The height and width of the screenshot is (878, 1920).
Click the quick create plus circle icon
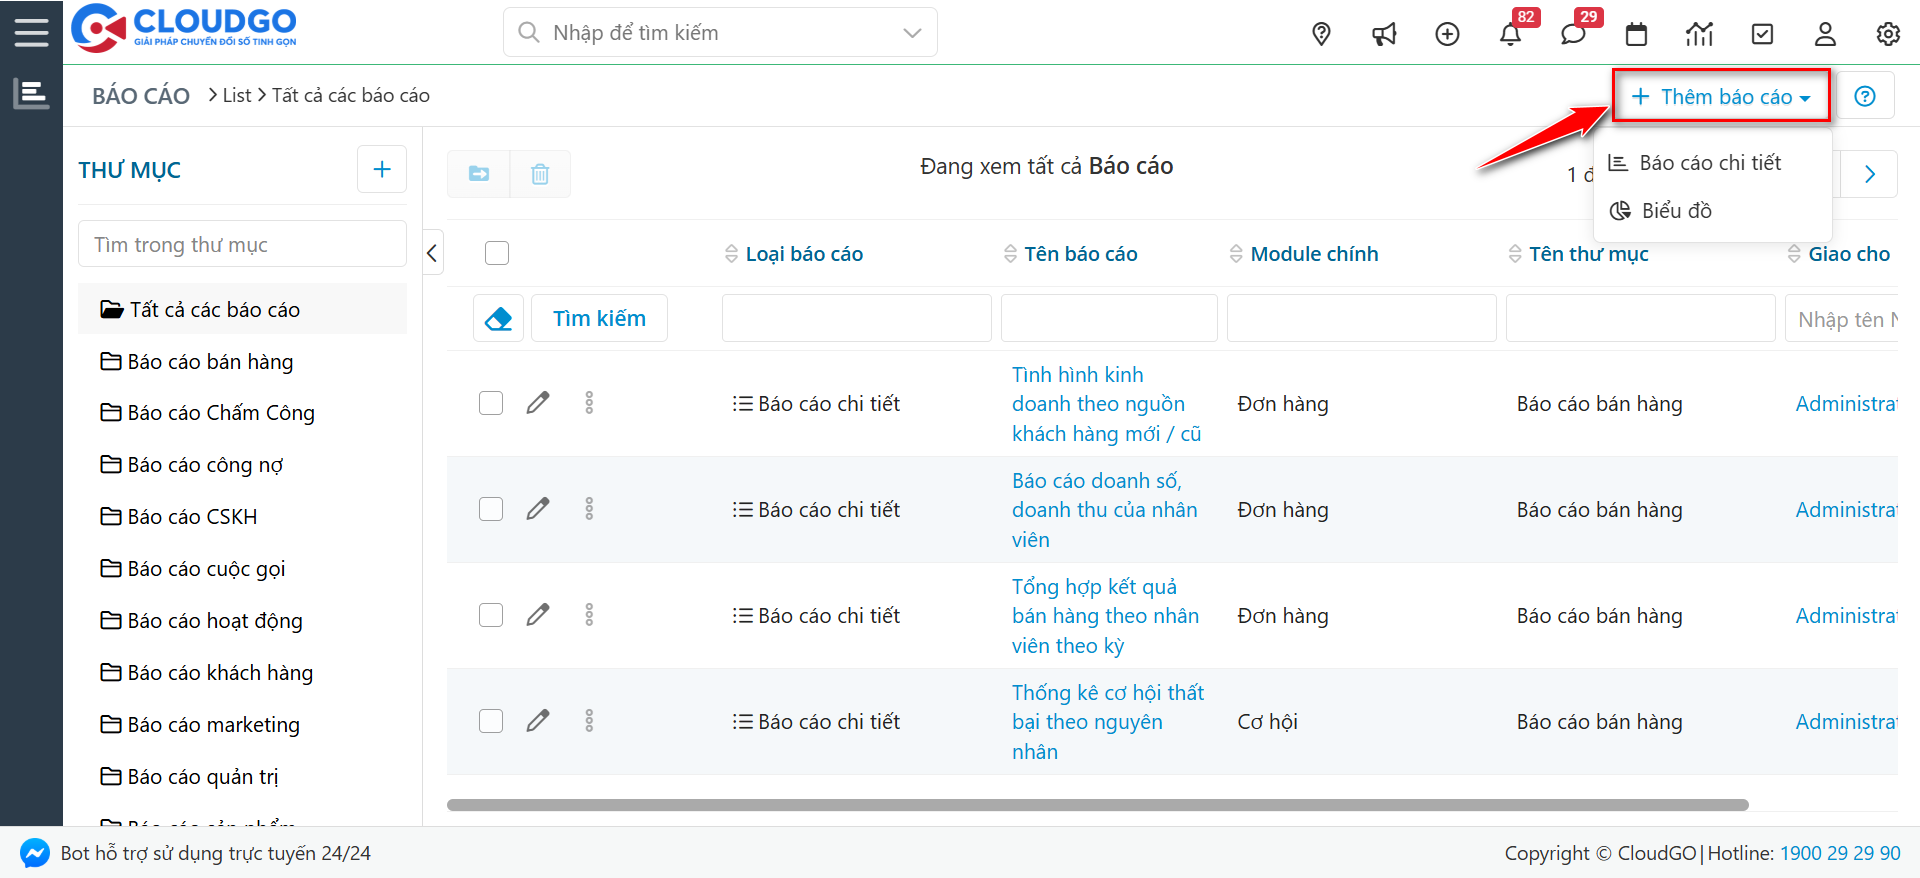point(1447,35)
